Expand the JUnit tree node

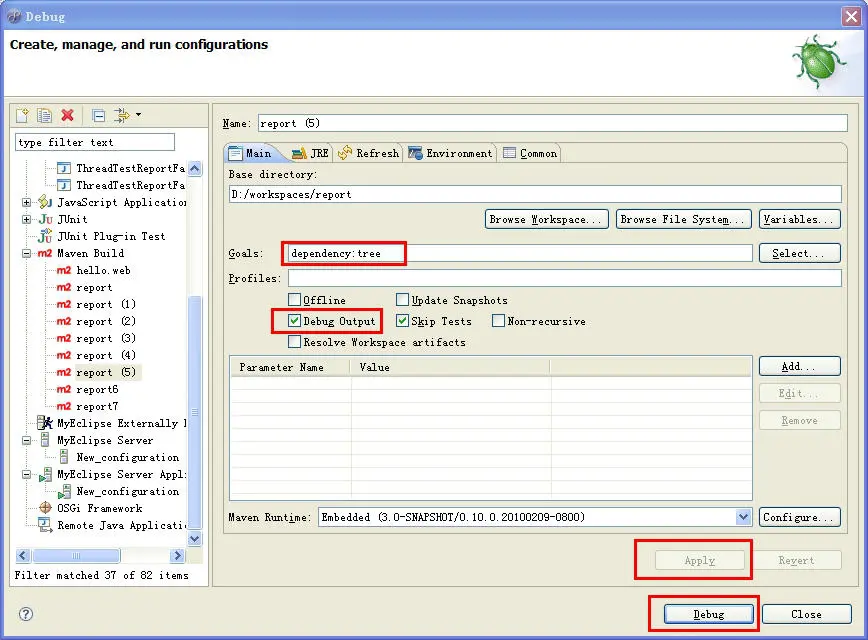(26, 219)
